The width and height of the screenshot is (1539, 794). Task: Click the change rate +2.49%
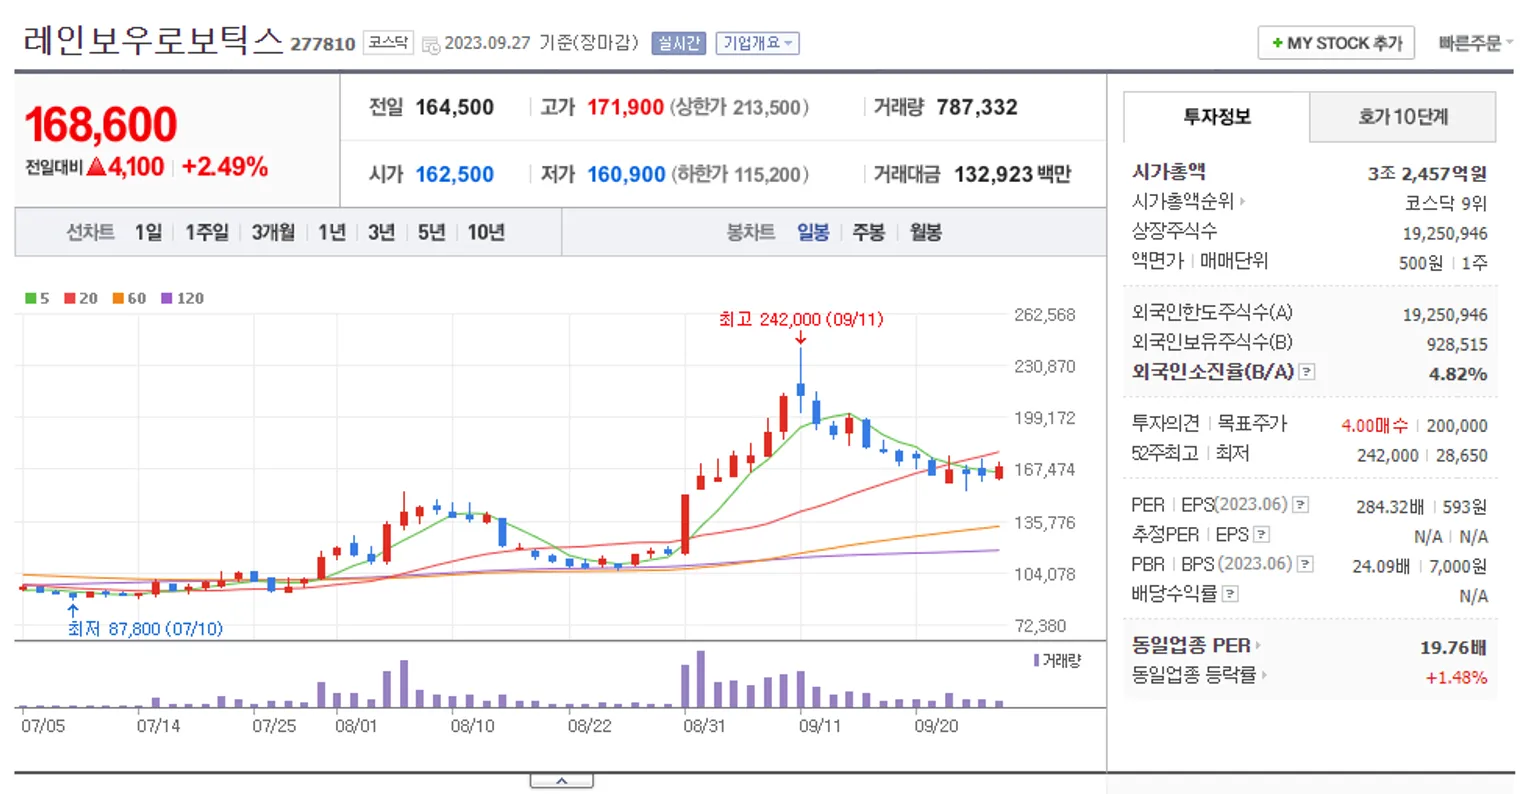(225, 167)
